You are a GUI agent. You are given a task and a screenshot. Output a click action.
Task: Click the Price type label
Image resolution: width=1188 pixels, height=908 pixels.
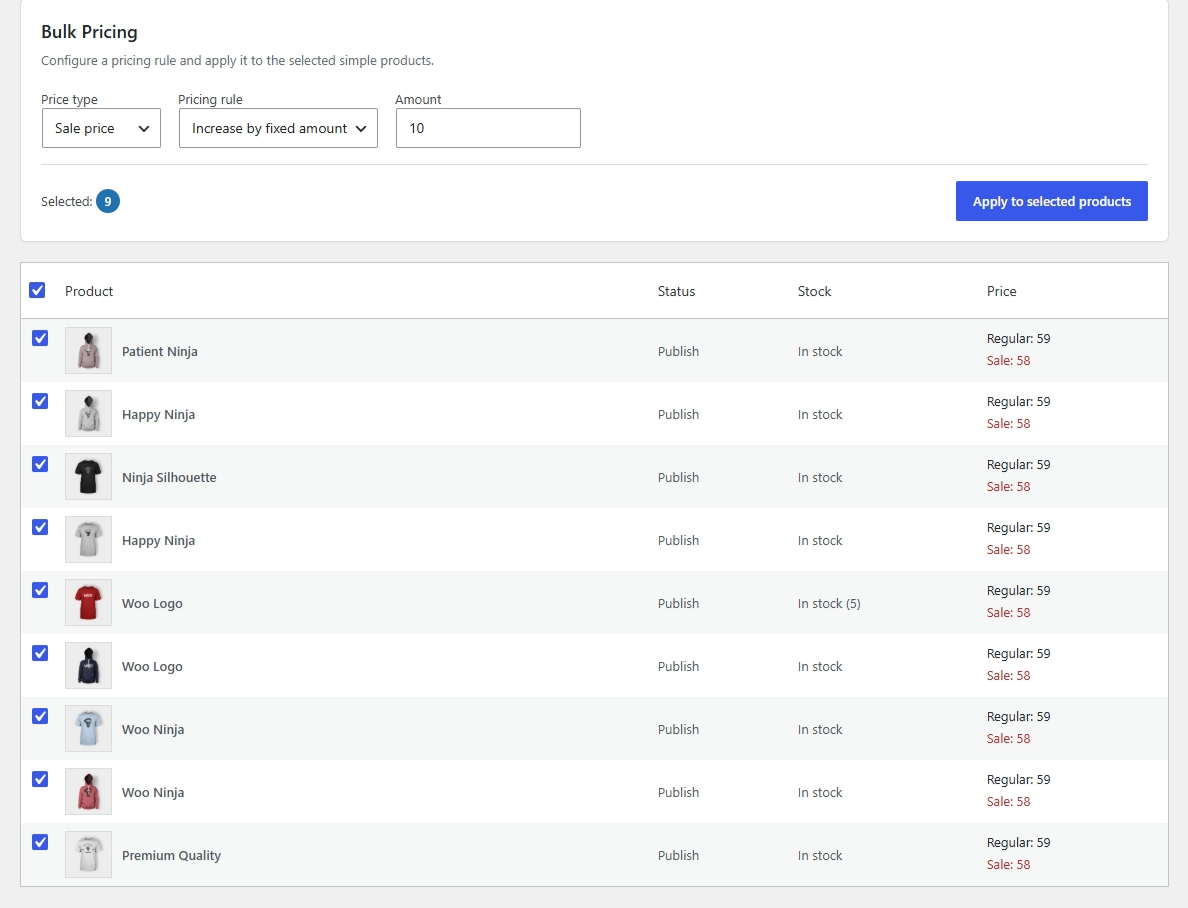click(69, 99)
